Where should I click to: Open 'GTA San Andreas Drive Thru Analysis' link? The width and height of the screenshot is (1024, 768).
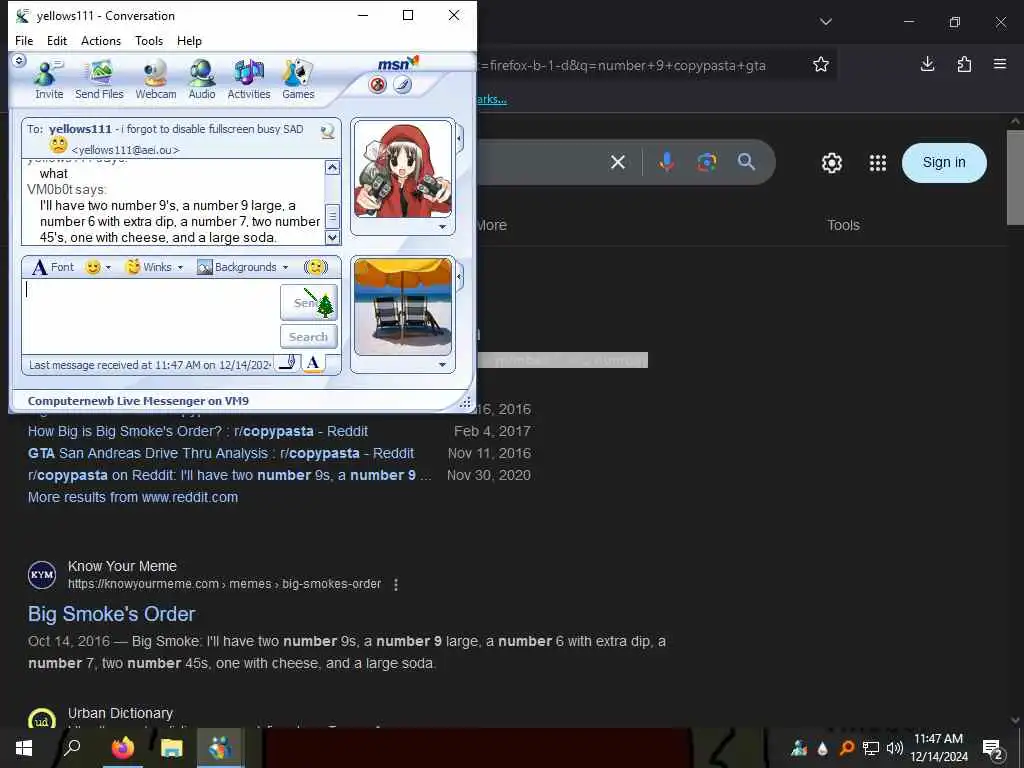click(221, 453)
